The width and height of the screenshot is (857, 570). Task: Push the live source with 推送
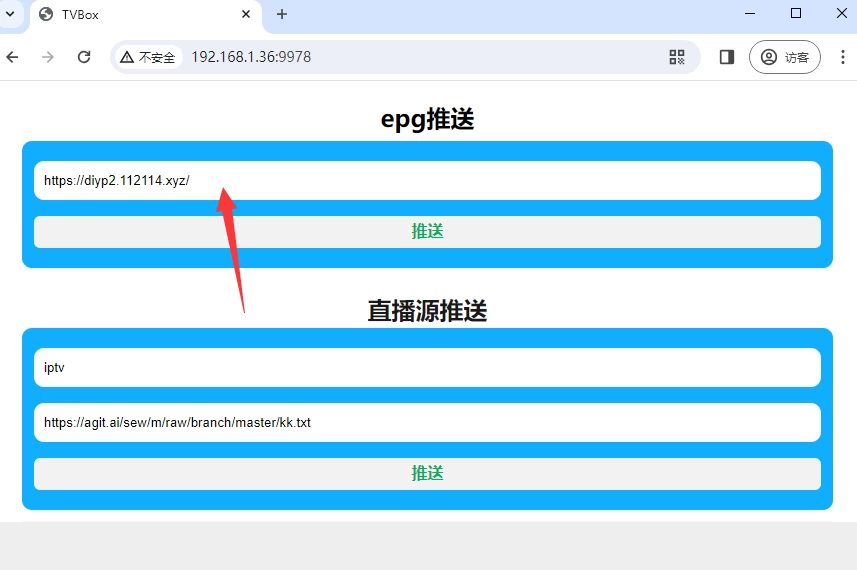tap(427, 473)
